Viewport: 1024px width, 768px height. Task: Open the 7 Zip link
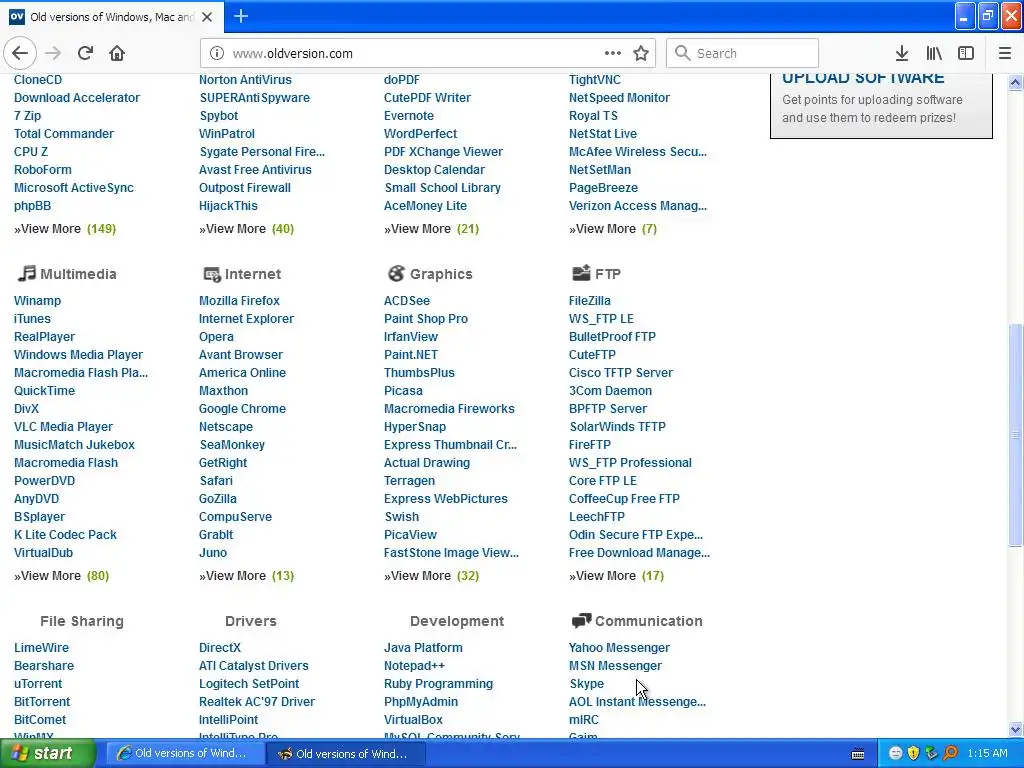point(27,116)
